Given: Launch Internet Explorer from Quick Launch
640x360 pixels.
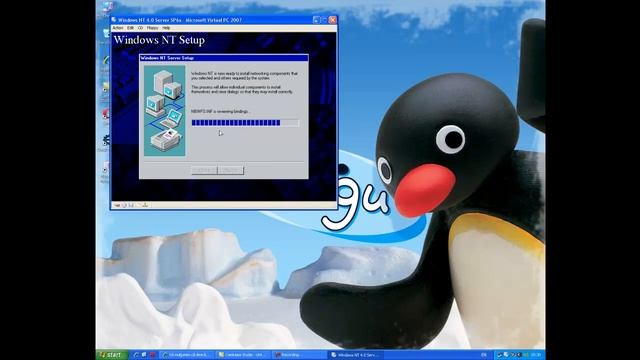Looking at the screenshot, I should [x=136, y=355].
